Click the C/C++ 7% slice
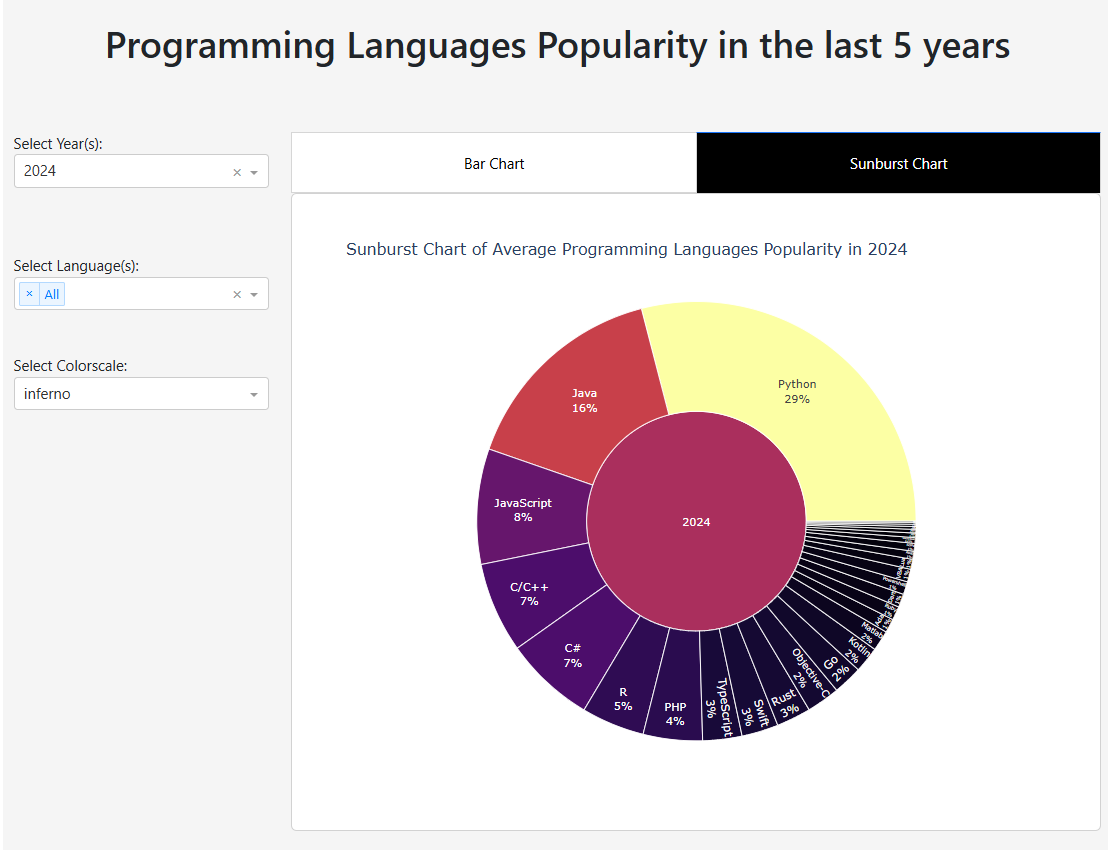1108x850 pixels. [529, 595]
